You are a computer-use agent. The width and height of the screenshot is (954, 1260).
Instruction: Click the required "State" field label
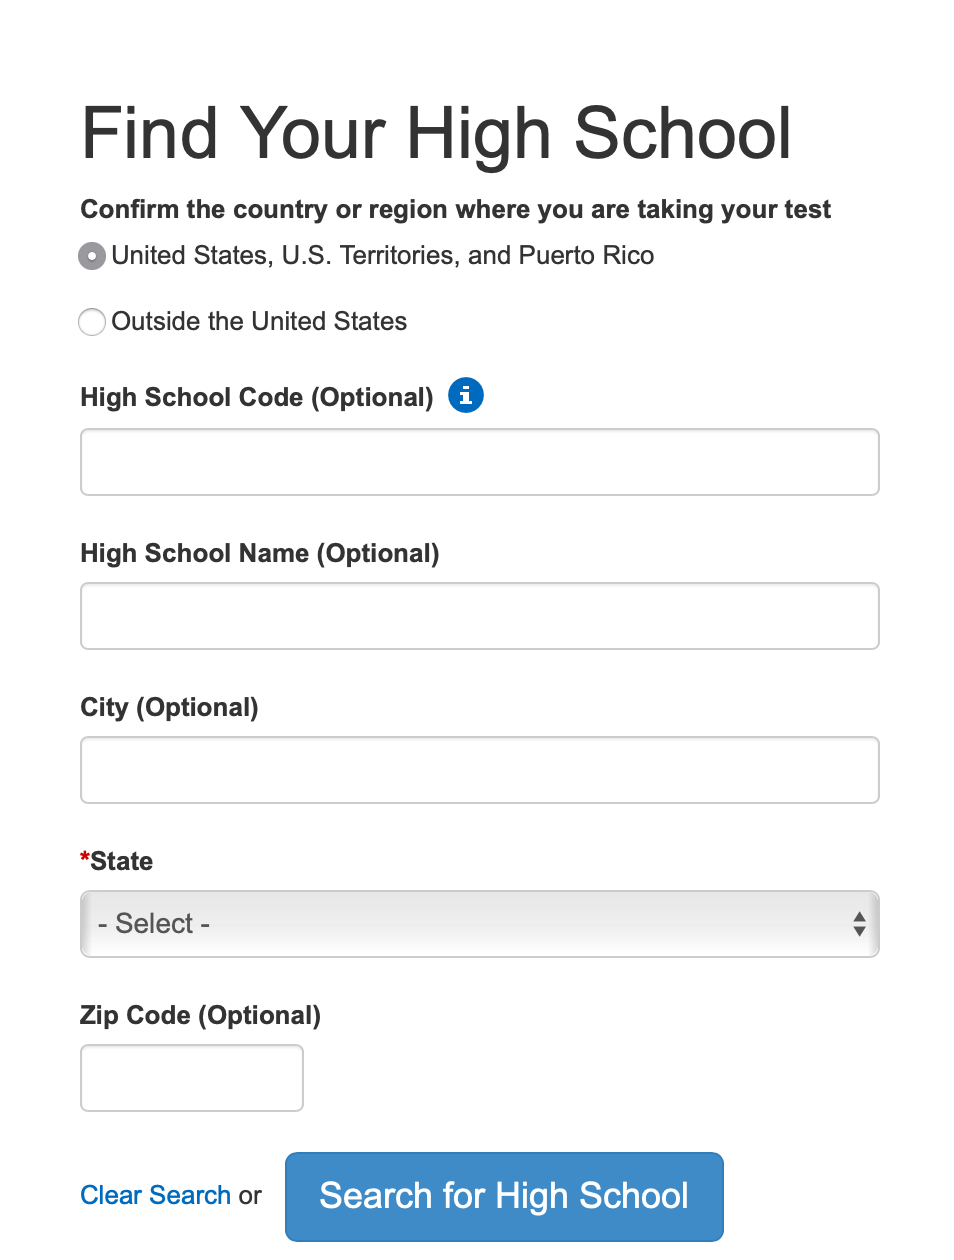[121, 862]
